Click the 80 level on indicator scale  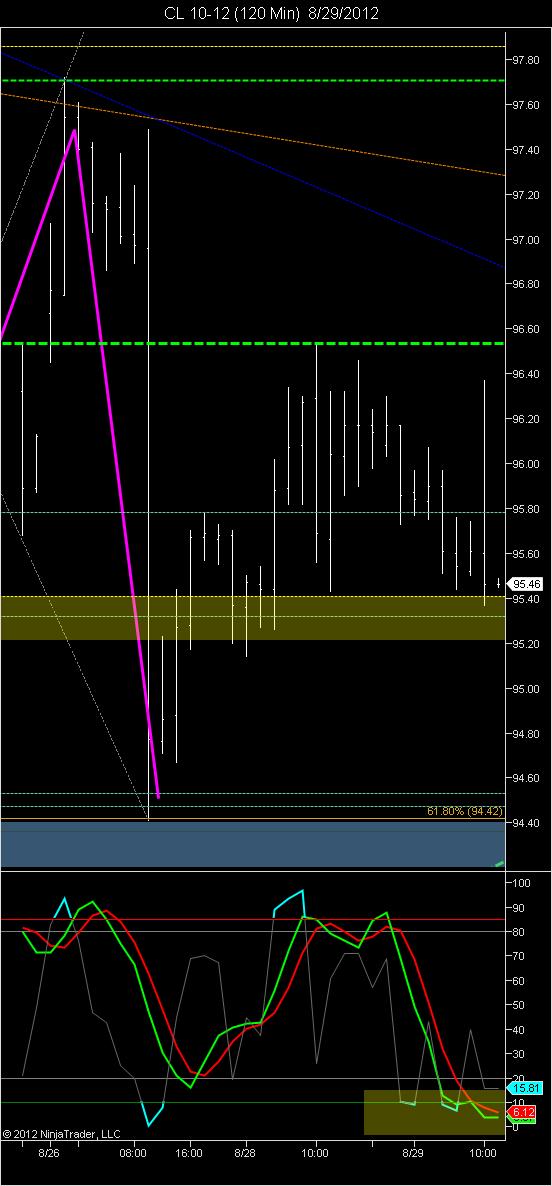[519, 932]
